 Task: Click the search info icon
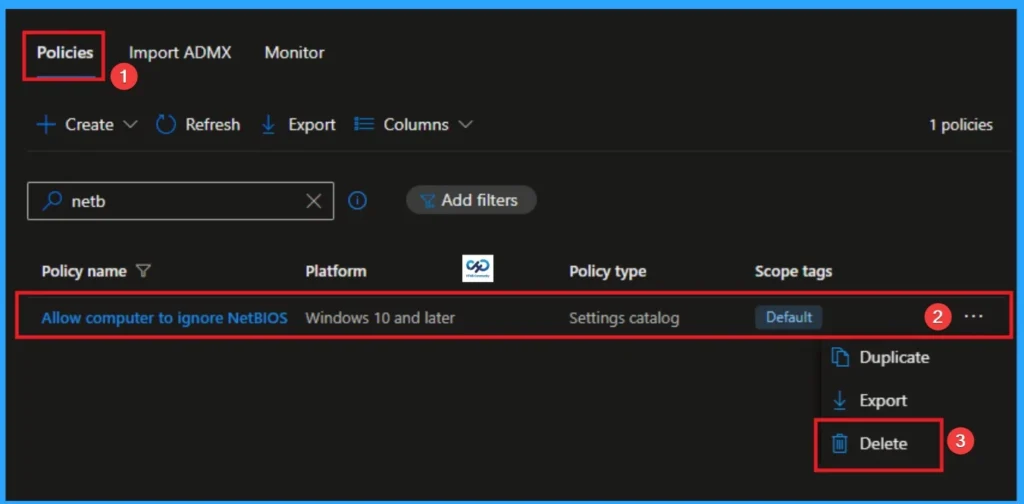pos(357,200)
